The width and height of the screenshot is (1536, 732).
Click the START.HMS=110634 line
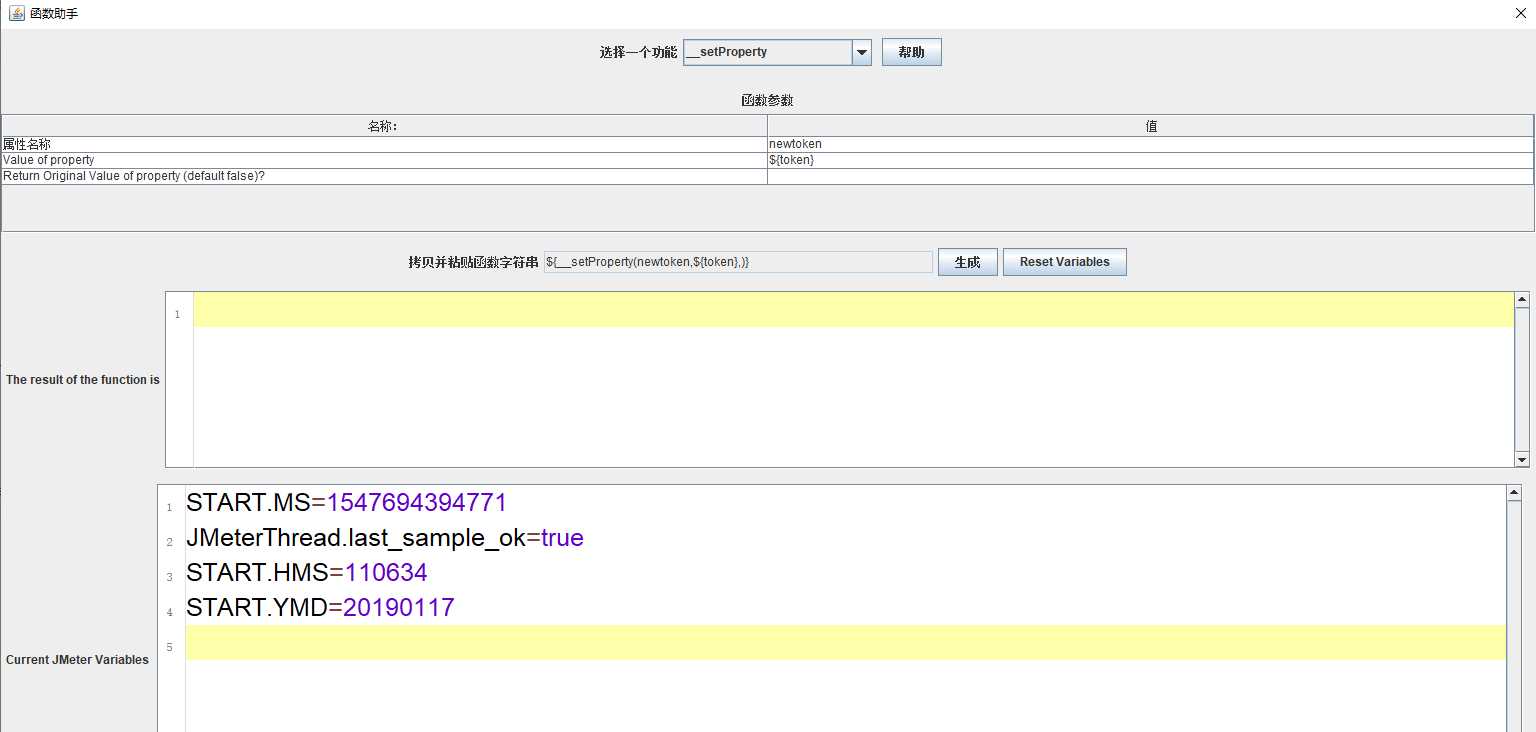[x=307, y=573]
